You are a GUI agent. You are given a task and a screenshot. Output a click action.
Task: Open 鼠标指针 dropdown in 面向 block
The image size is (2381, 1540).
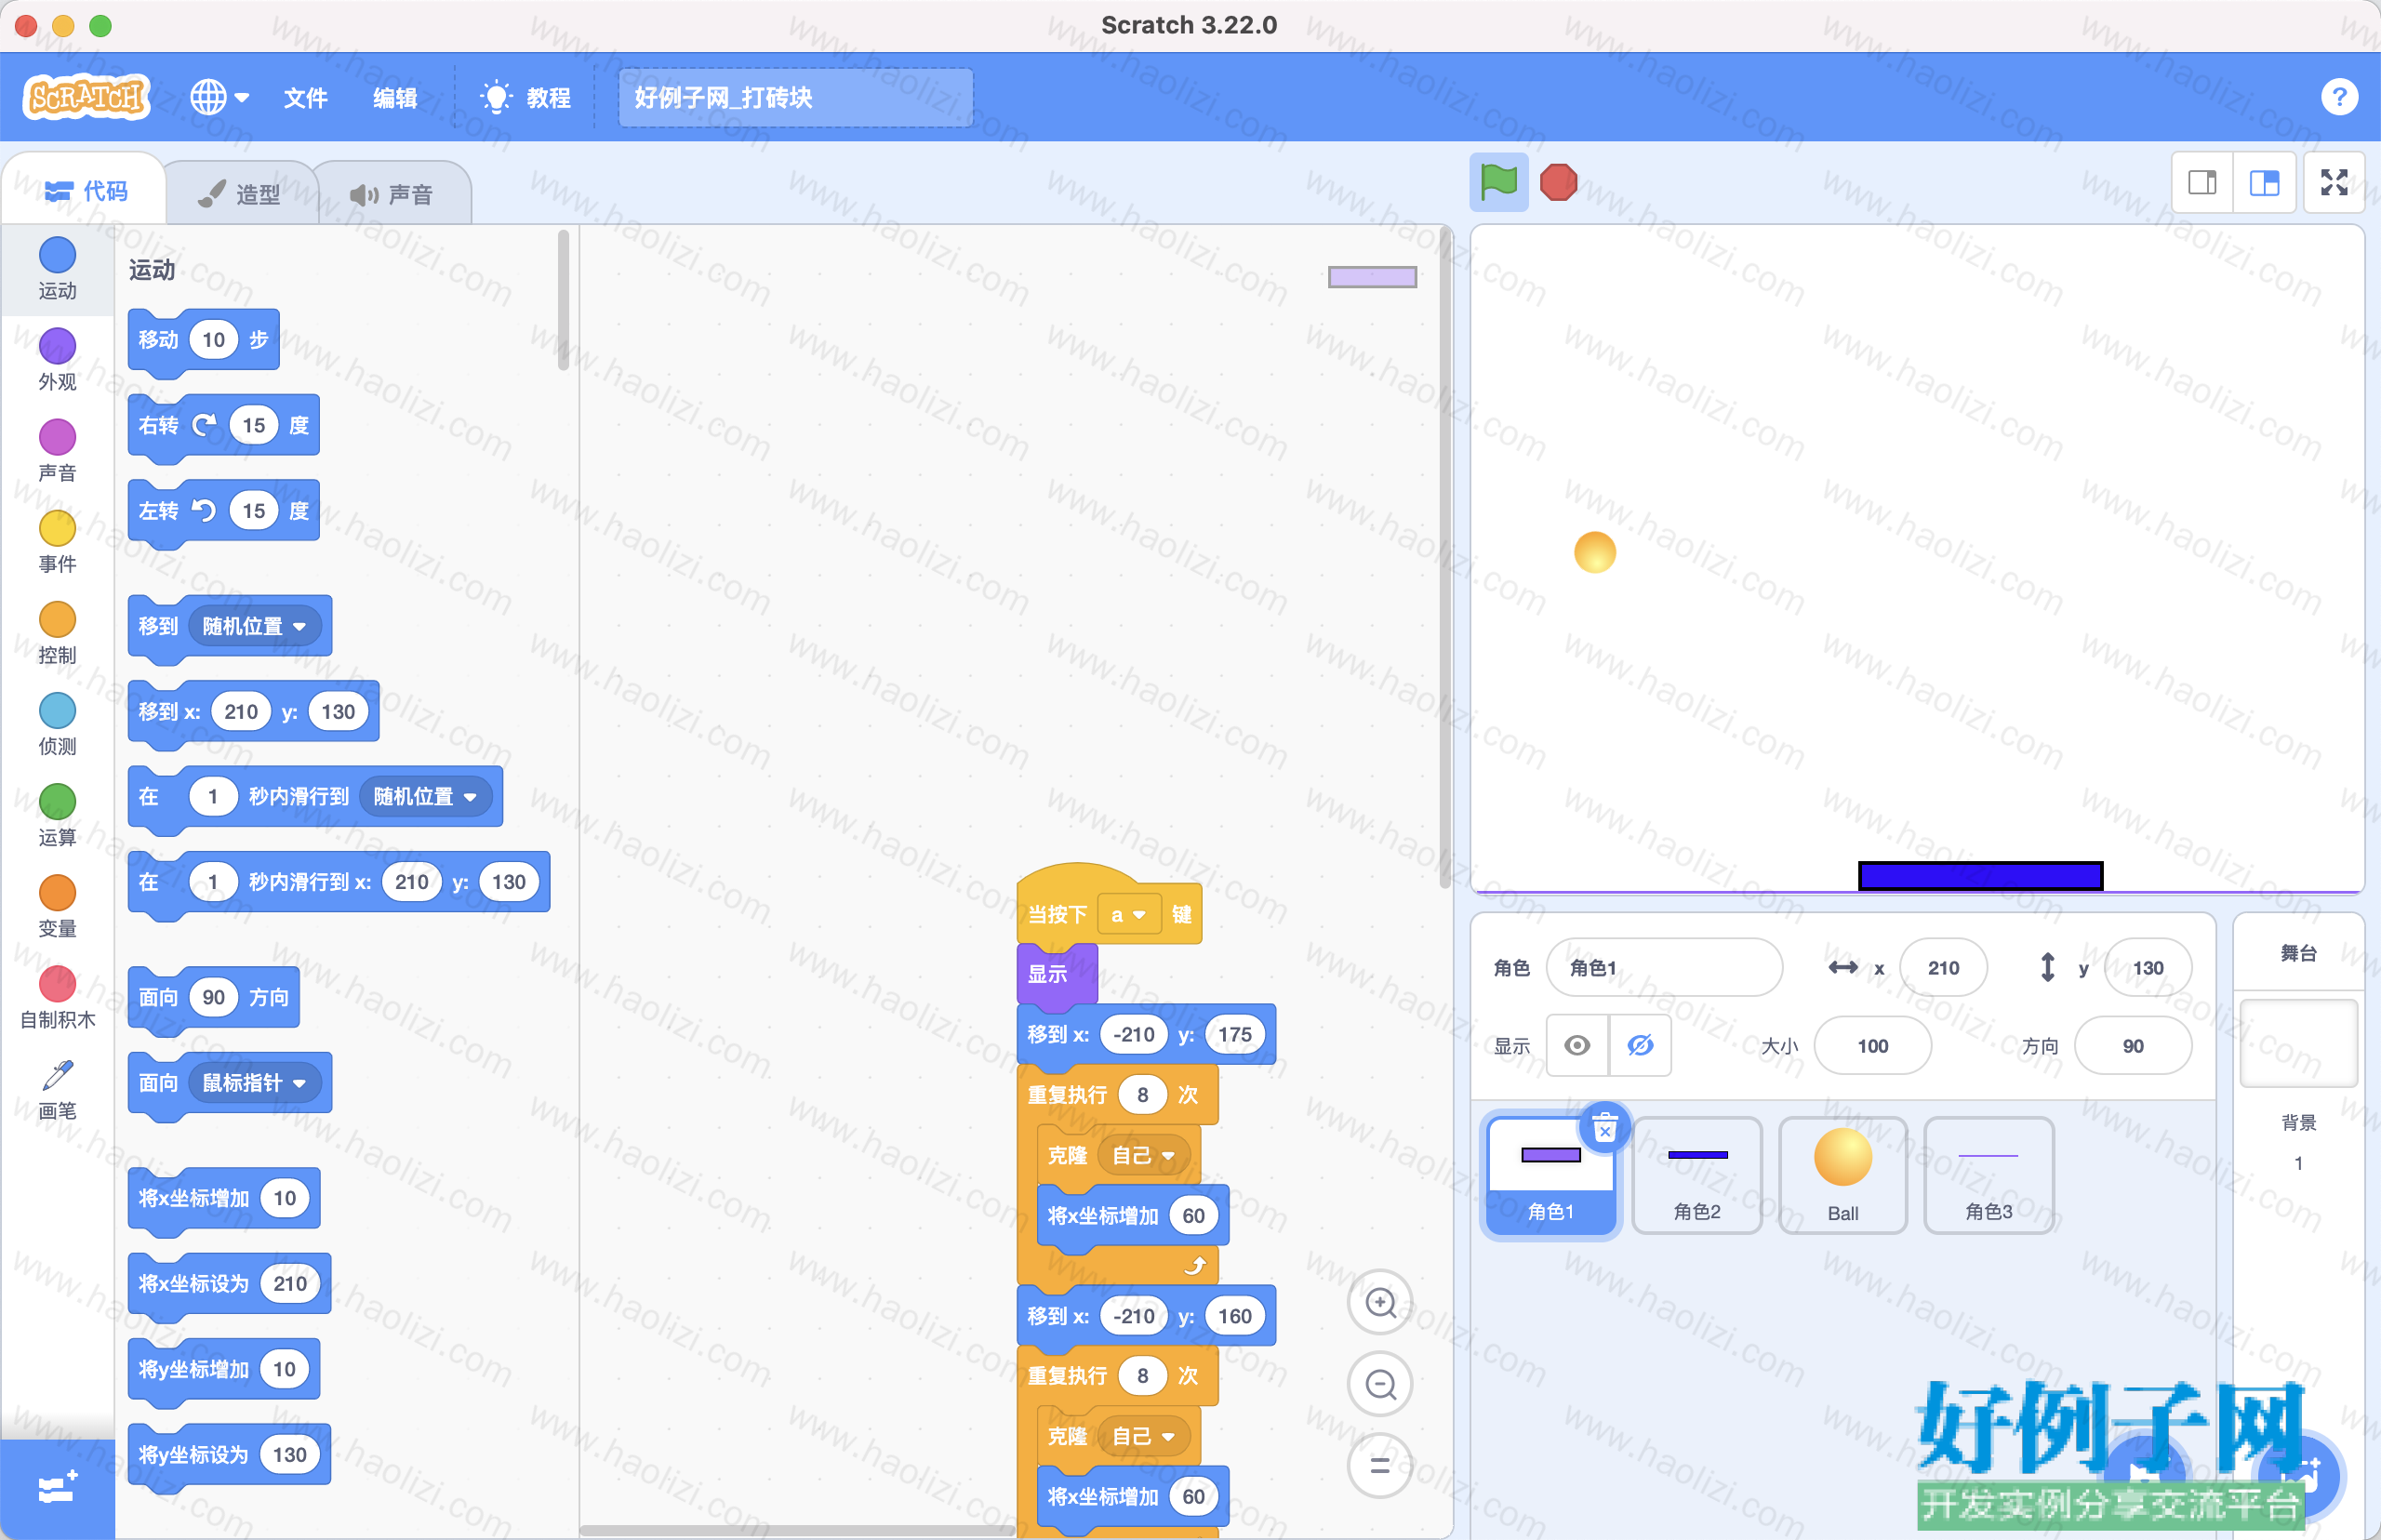coord(254,1082)
